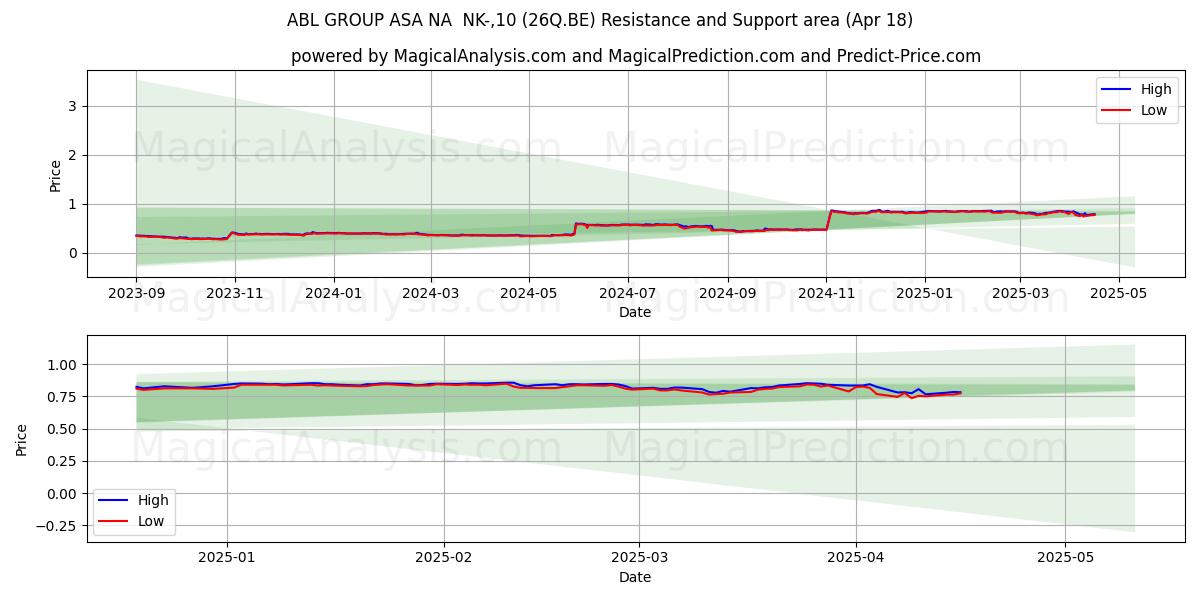Click the '2024-09' date tick label
The image size is (1200, 600).
pyautogui.click(x=728, y=293)
